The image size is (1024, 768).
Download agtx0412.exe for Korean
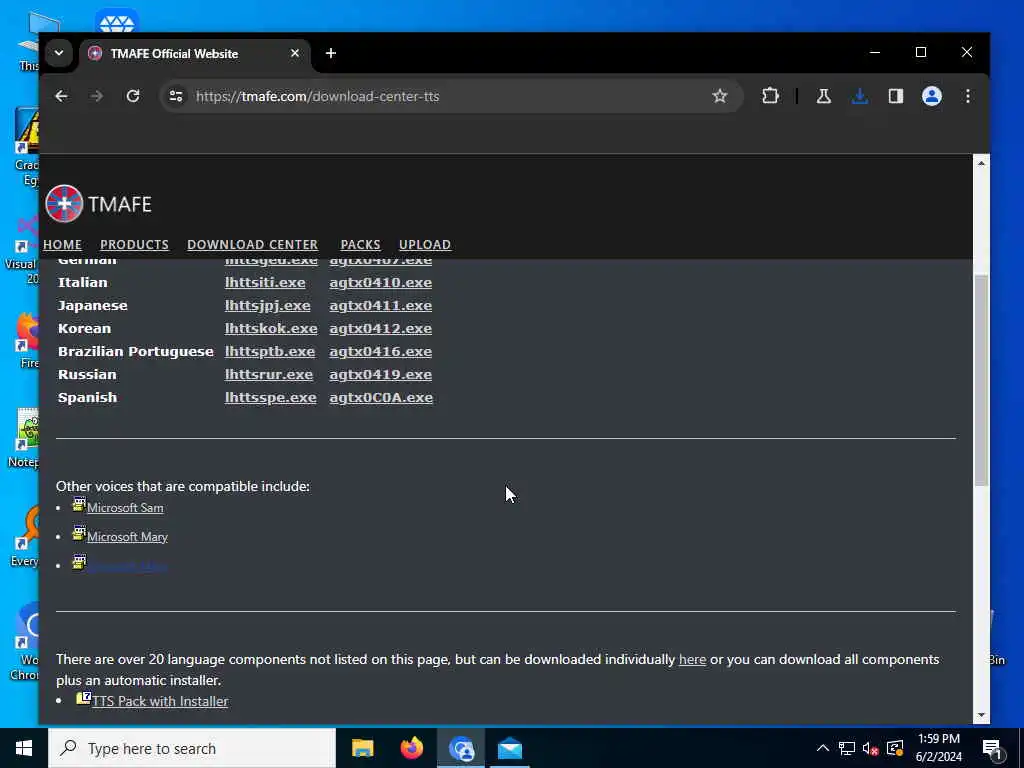click(381, 328)
